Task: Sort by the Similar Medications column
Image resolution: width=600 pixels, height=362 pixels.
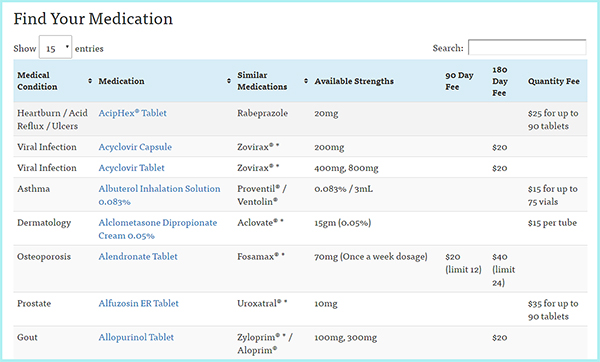Action: (x=272, y=81)
